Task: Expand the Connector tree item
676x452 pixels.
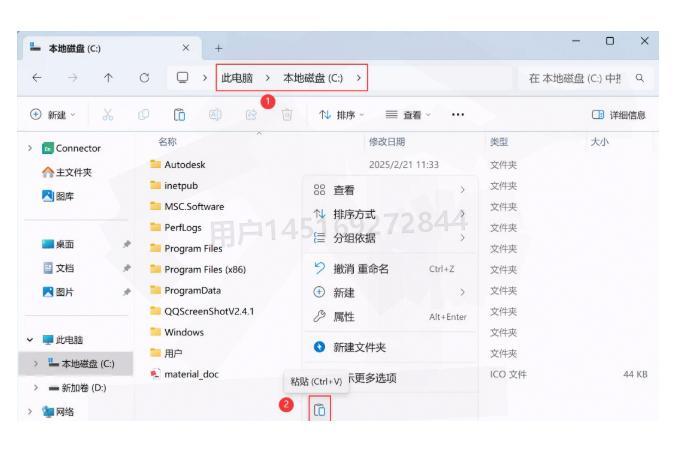Action: point(30,148)
